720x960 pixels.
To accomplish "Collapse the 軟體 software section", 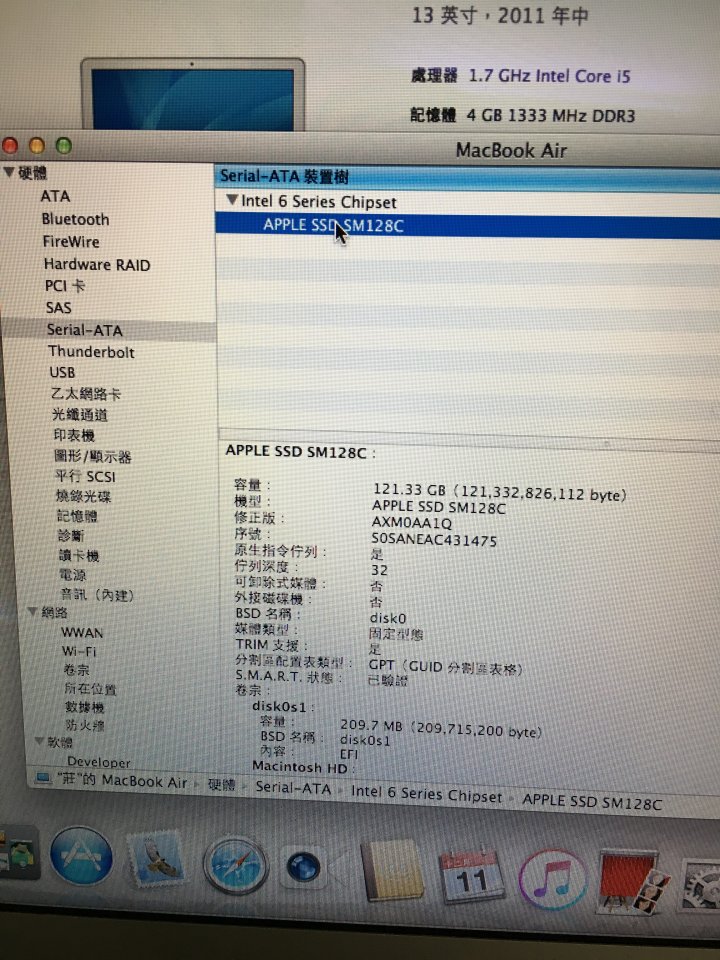I will coord(40,741).
